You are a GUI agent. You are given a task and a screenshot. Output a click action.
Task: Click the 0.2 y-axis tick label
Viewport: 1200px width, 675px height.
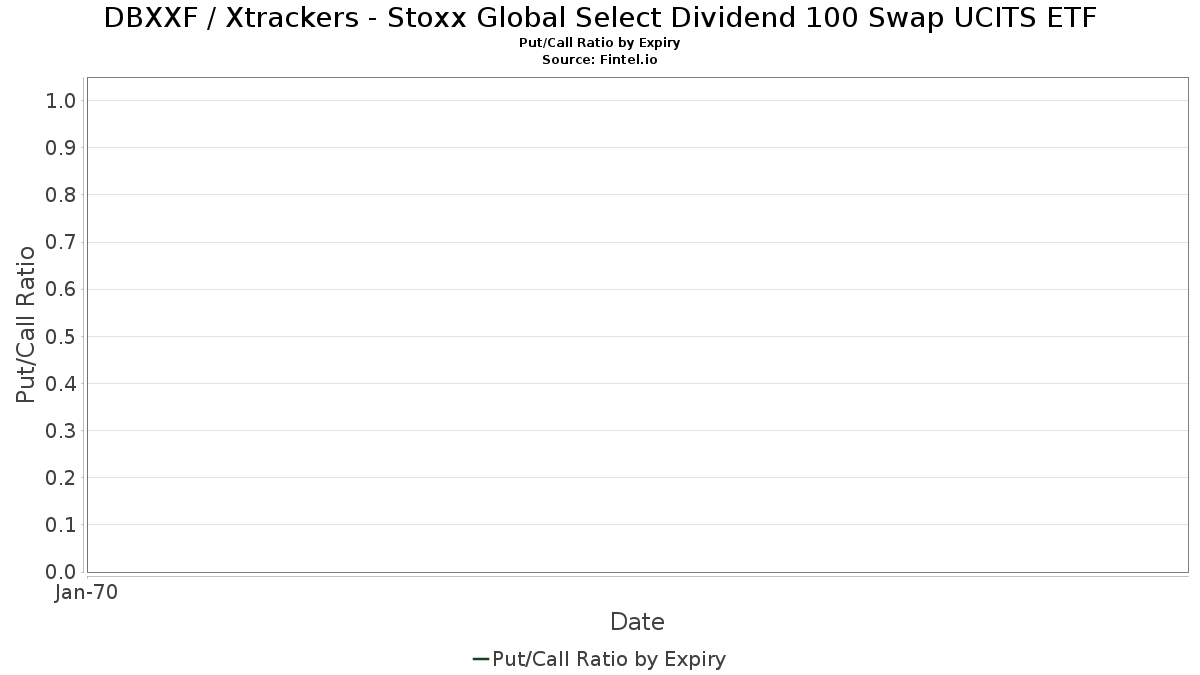pyautogui.click(x=61, y=478)
